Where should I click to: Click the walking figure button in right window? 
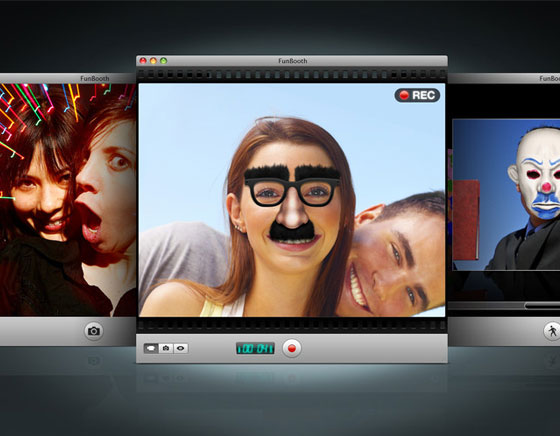point(552,331)
